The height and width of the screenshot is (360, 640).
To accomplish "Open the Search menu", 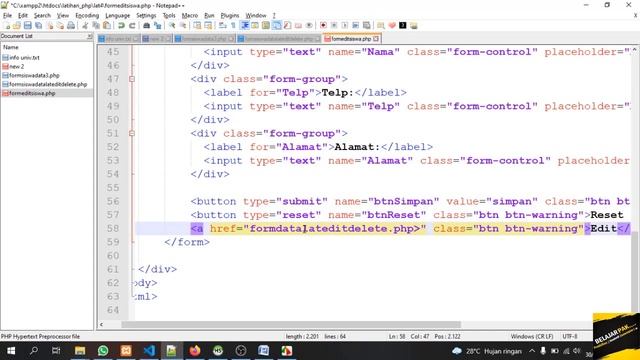I will coord(42,16).
